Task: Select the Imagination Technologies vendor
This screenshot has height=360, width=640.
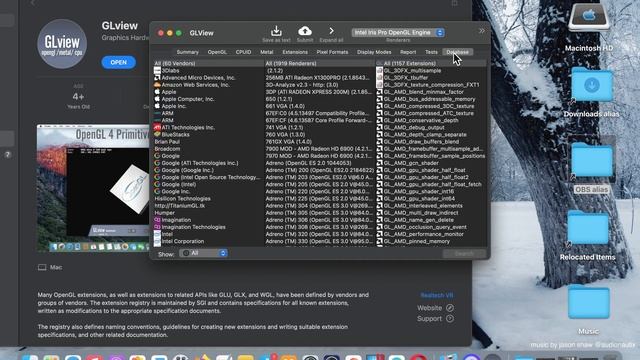Action: tap(208, 227)
